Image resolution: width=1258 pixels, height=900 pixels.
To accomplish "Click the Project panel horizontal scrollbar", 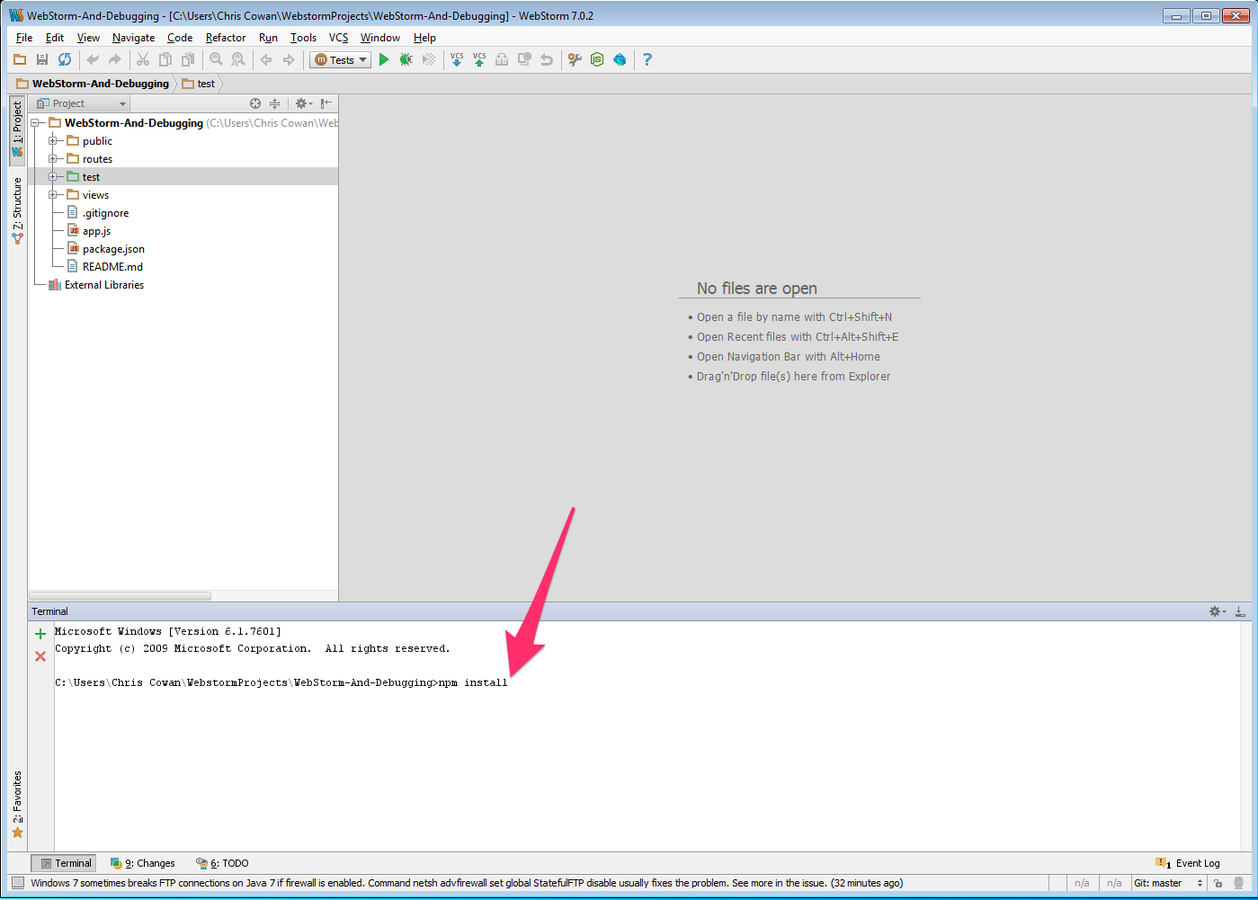I will click(x=121, y=596).
